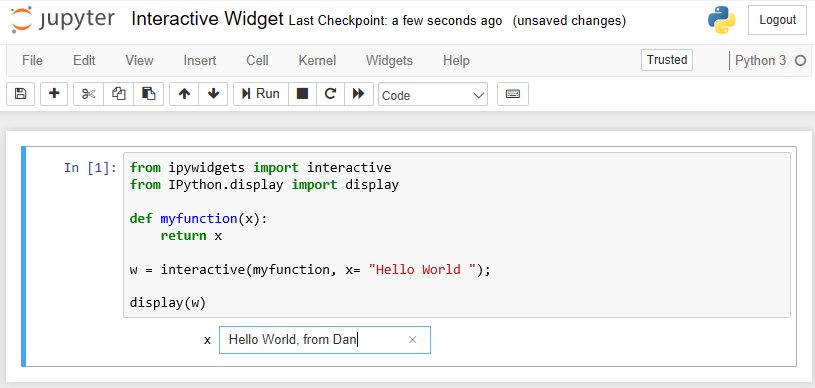Insert cell below with plus icon
815x388 pixels.
(54, 94)
